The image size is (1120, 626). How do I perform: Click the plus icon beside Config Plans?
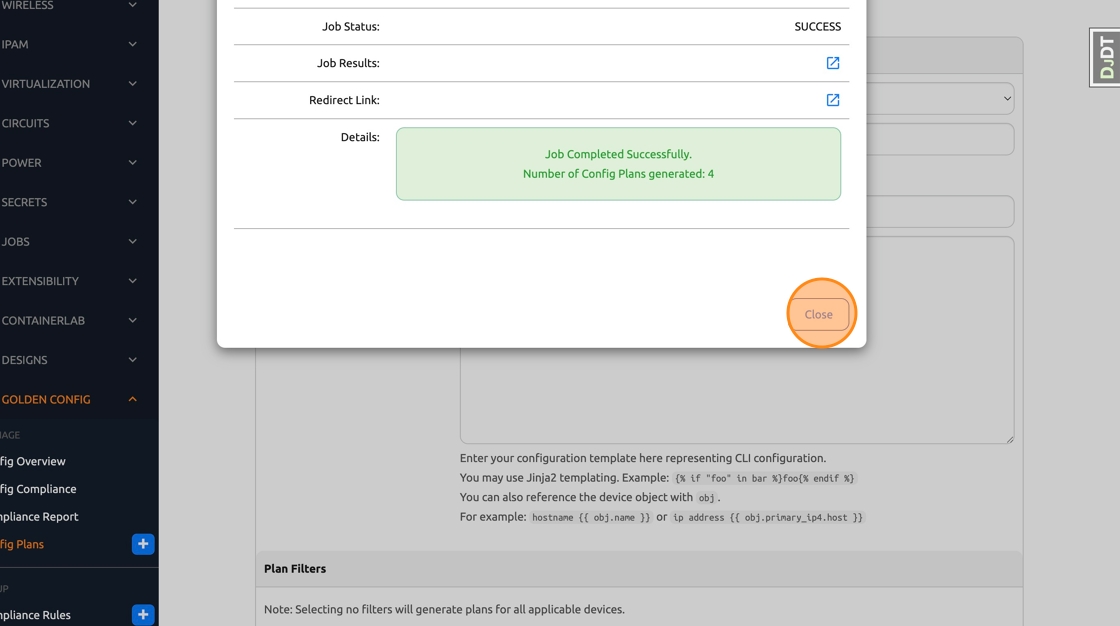point(143,544)
